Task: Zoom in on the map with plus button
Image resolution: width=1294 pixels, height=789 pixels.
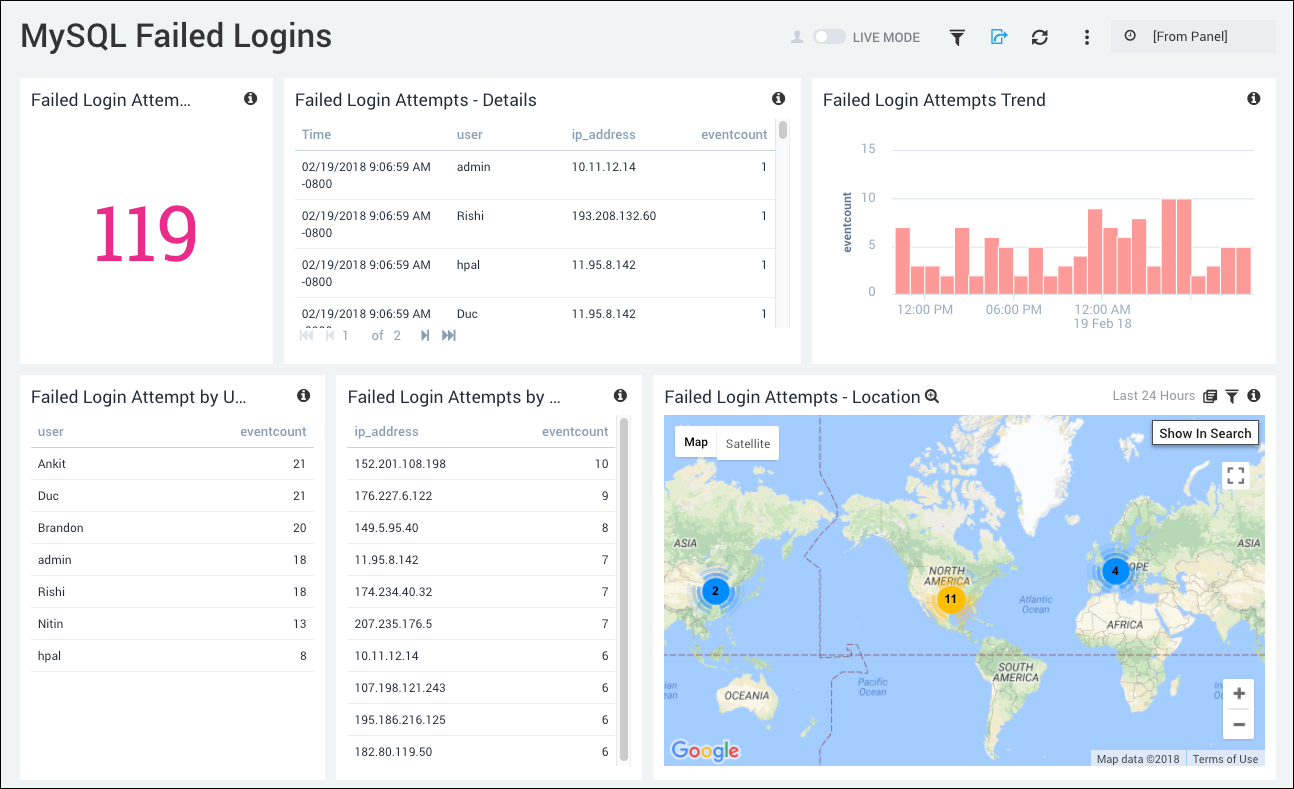Action: 1238,694
